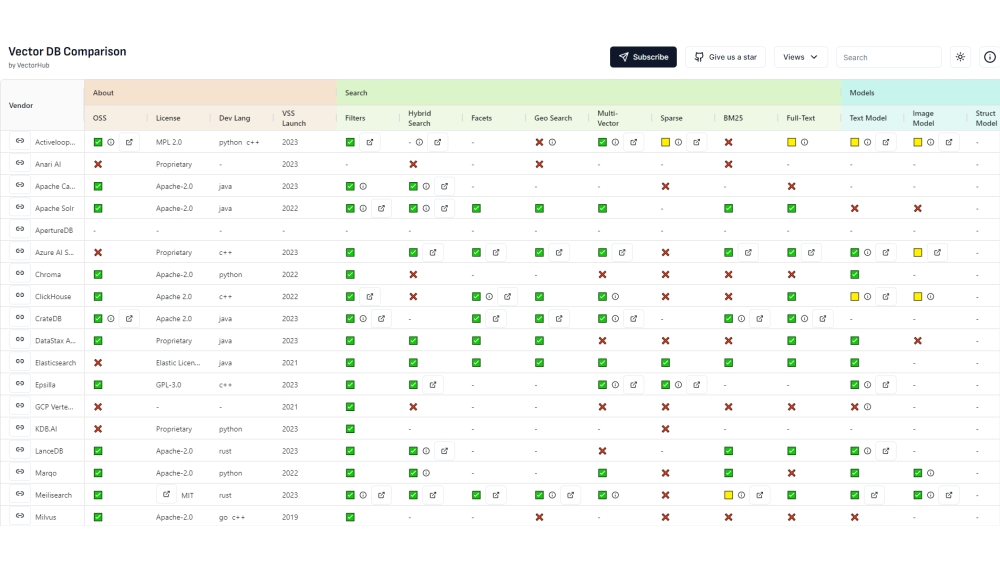The width and height of the screenshot is (1000, 563).
Task: Click the green Filters checkmark for Elasticsearch
Action: click(350, 362)
